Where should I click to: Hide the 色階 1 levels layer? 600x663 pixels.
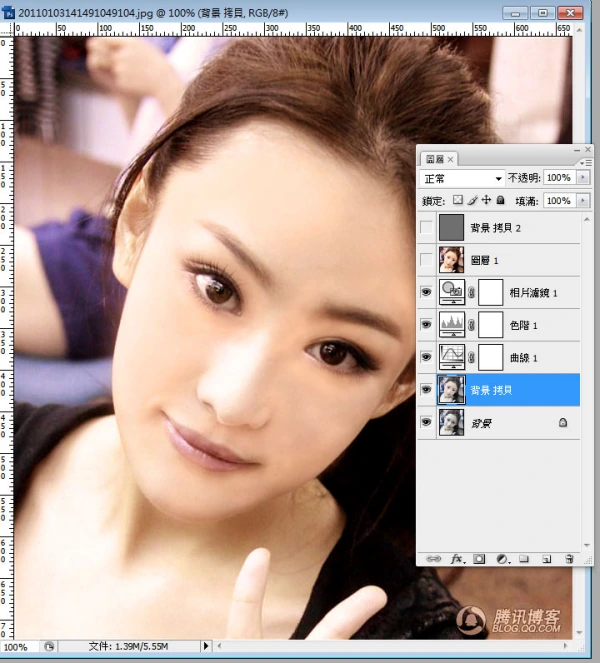tap(426, 325)
